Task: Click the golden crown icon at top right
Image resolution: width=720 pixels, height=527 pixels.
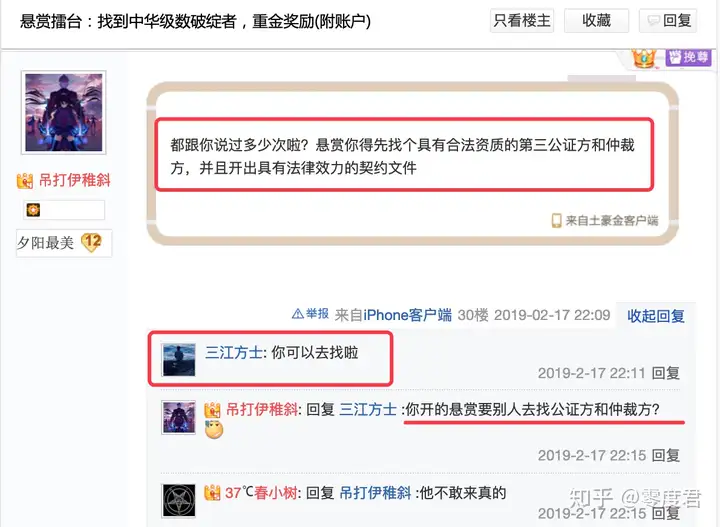Action: click(644, 58)
